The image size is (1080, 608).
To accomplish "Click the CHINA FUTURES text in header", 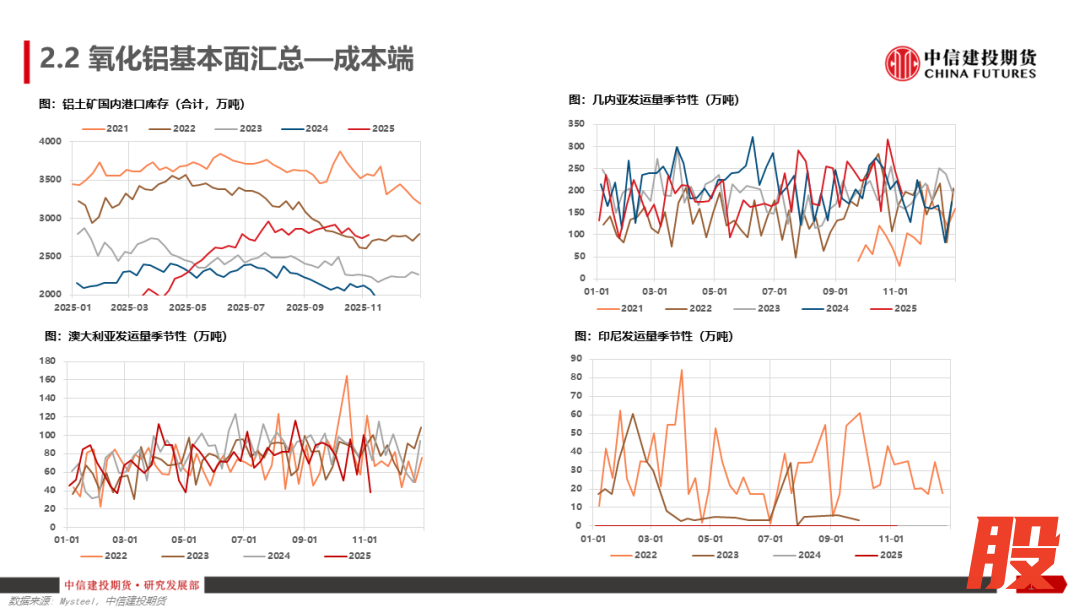I will pyautogui.click(x=980, y=74).
